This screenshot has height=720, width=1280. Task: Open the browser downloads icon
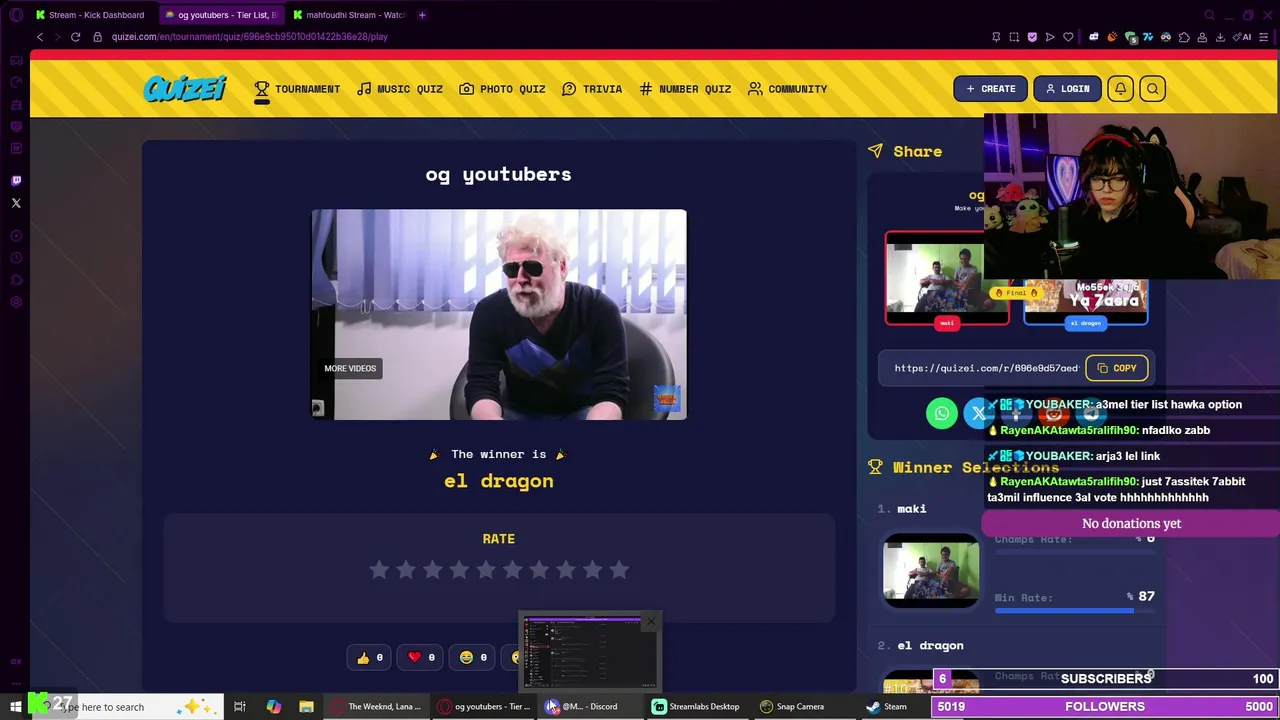[1220, 37]
